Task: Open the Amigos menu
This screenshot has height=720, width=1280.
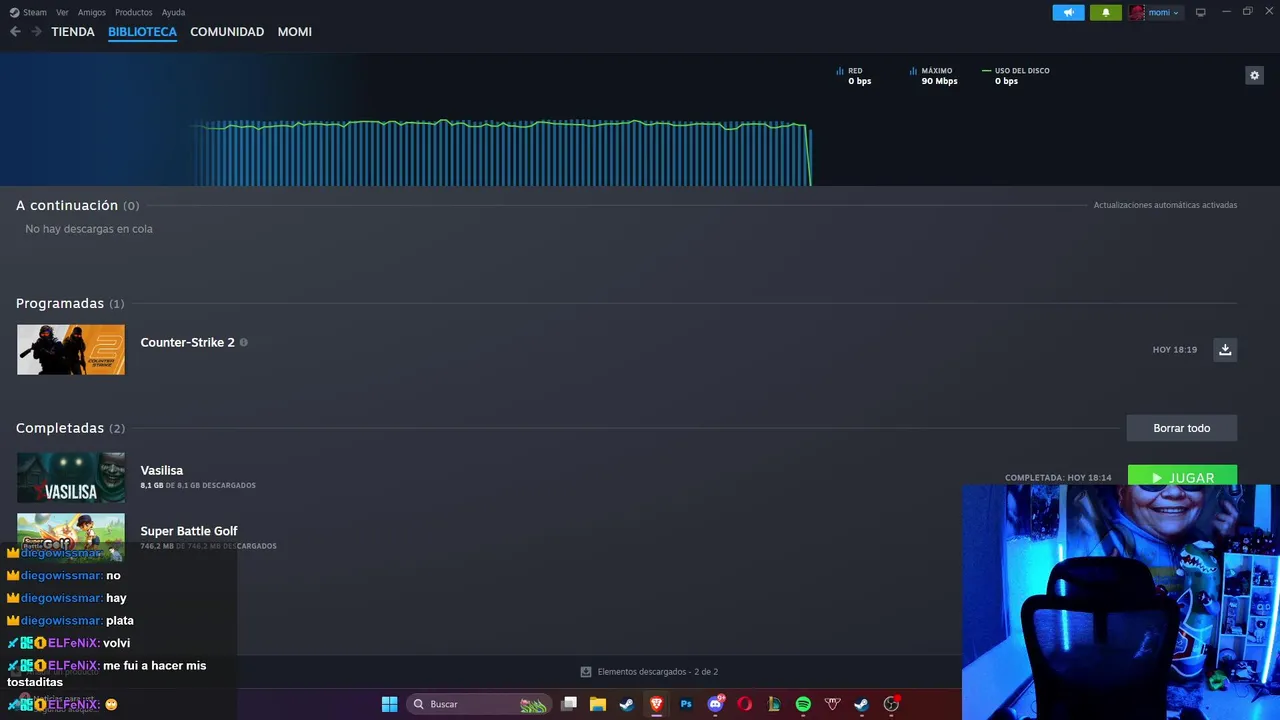Action: tap(92, 12)
